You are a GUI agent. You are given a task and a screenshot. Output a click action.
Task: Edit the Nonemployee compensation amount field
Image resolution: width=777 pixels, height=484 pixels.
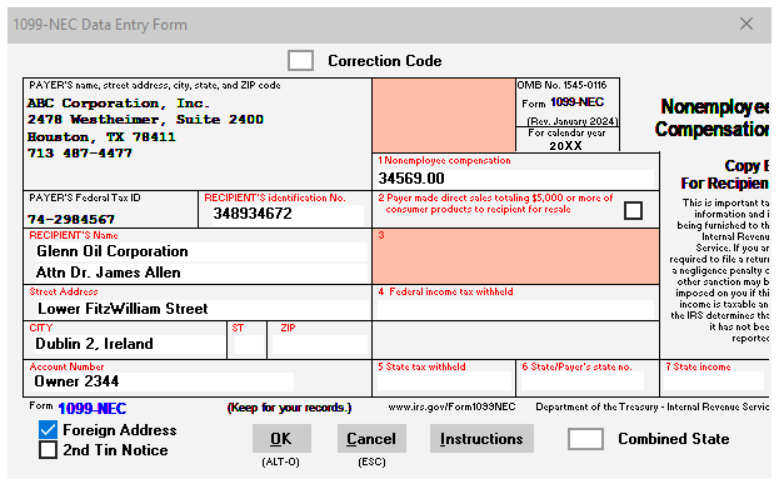[x=514, y=179]
